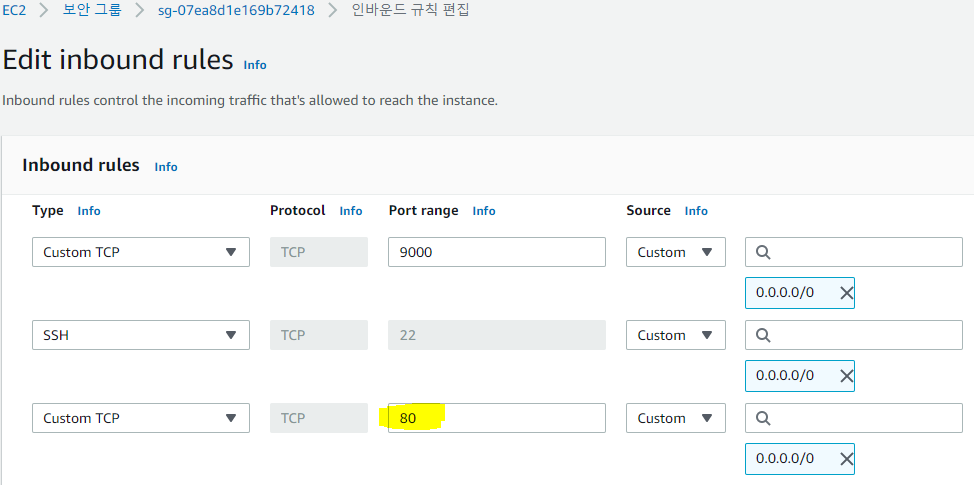Open the Type dropdown for port 80 rule
Image resolution: width=974 pixels, height=485 pixels.
(x=140, y=418)
